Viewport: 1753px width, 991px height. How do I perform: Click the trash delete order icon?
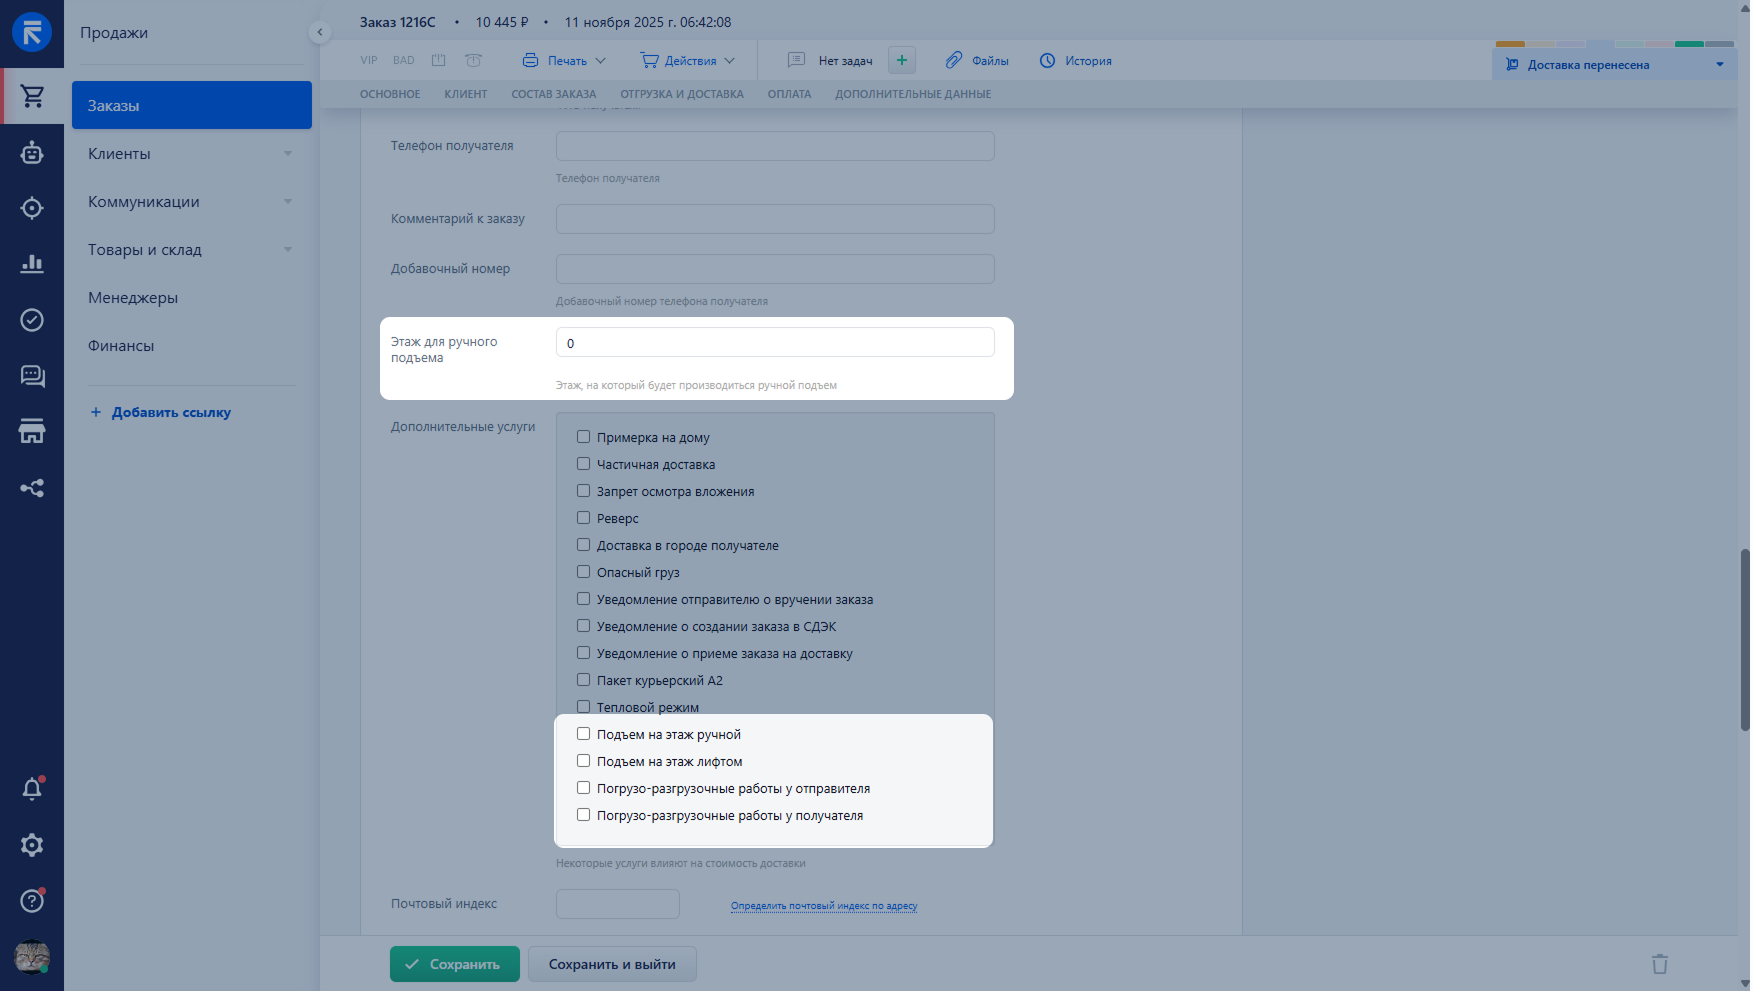1660,964
